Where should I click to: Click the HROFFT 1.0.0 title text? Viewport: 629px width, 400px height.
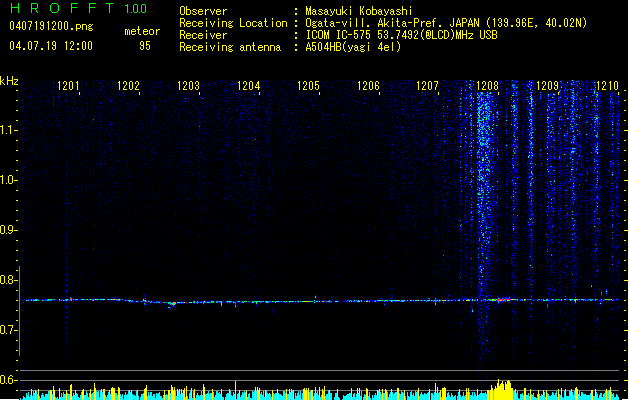coord(78,8)
